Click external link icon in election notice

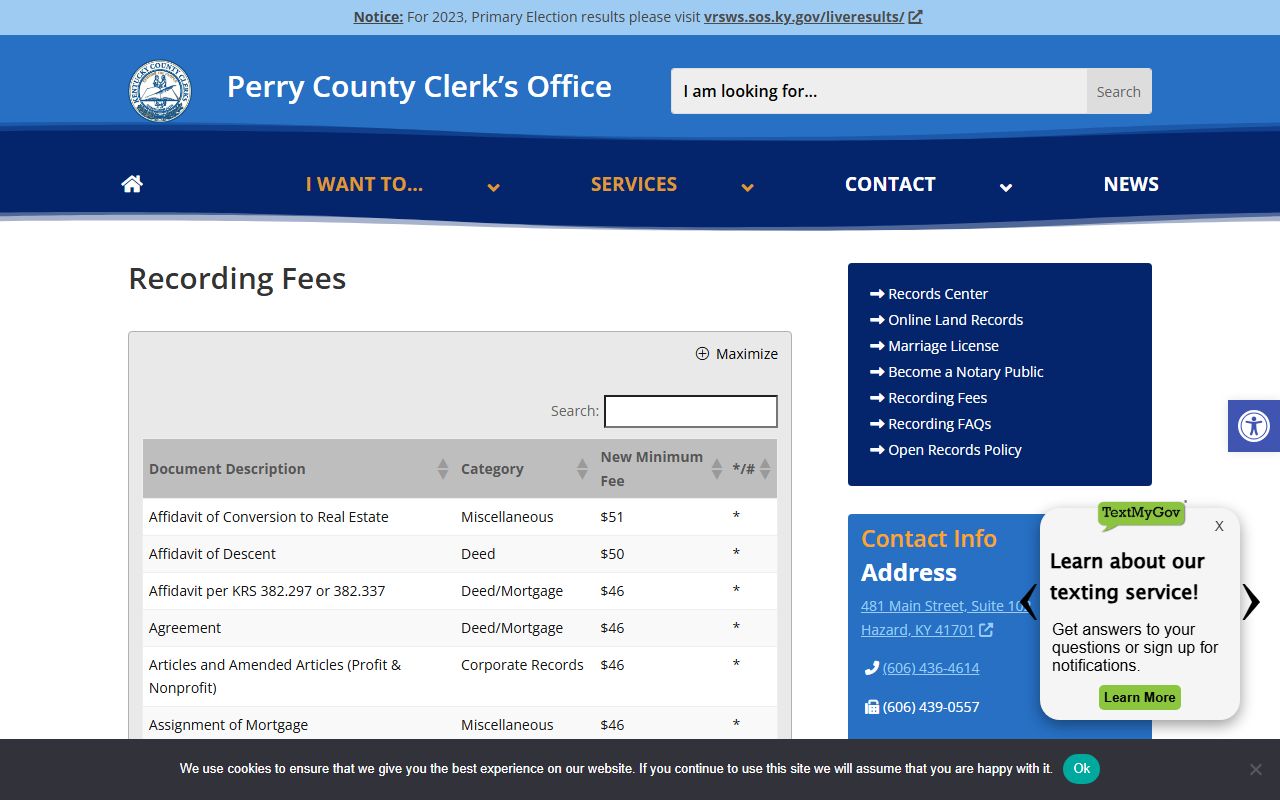[x=915, y=17]
